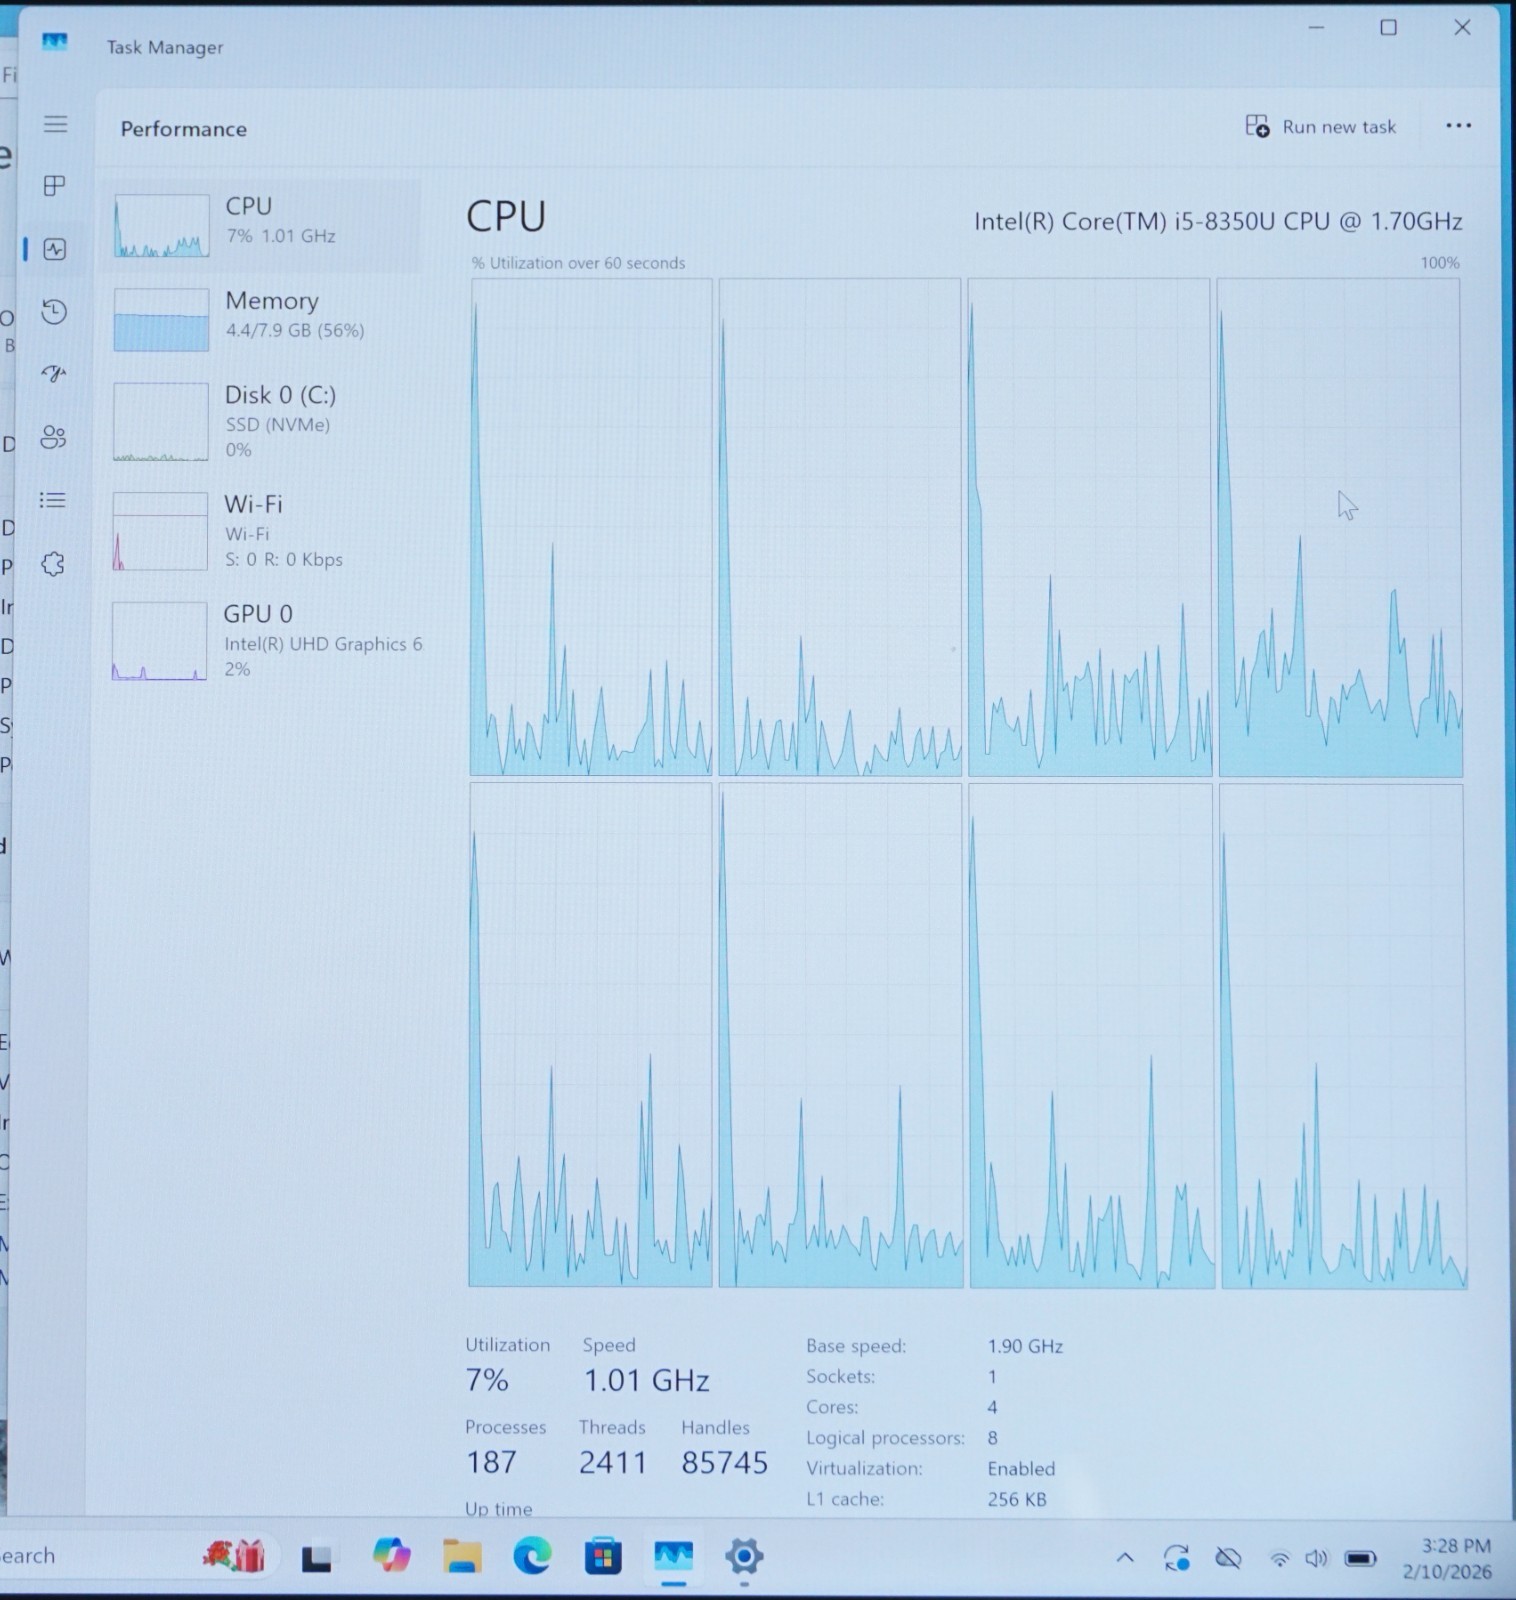Open the Services page puzzle icon
Image resolution: width=1516 pixels, height=1600 pixels.
[52, 564]
